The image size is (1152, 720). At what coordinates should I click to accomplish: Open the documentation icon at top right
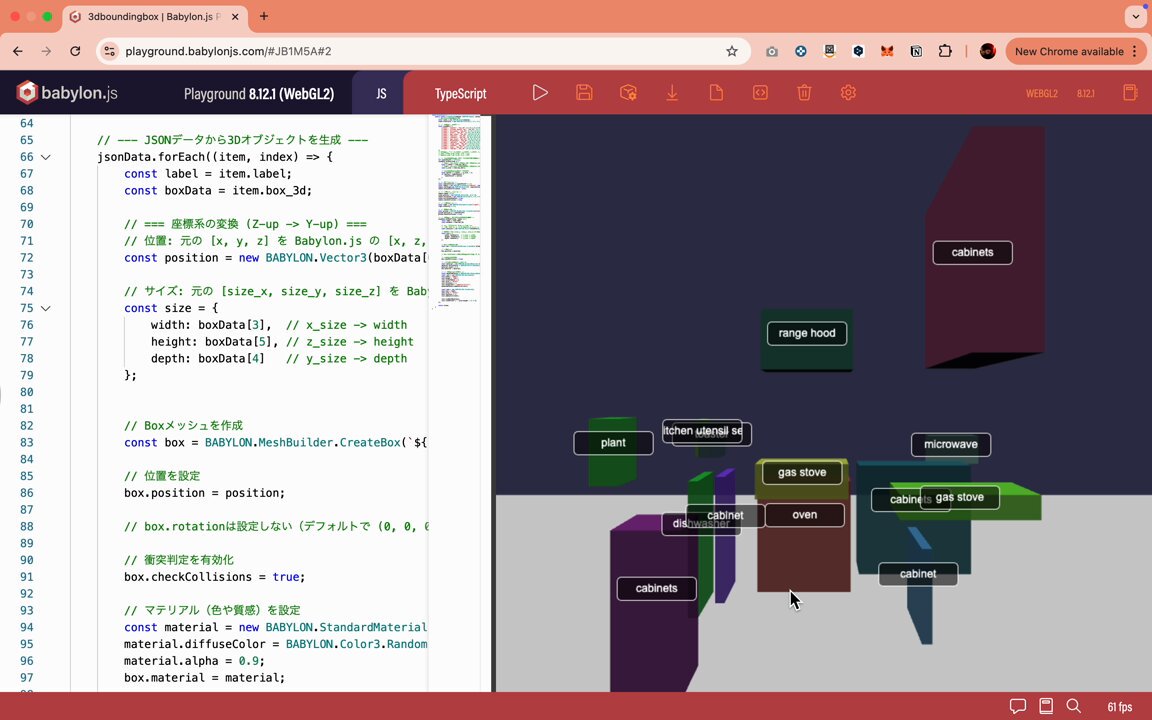1131,93
